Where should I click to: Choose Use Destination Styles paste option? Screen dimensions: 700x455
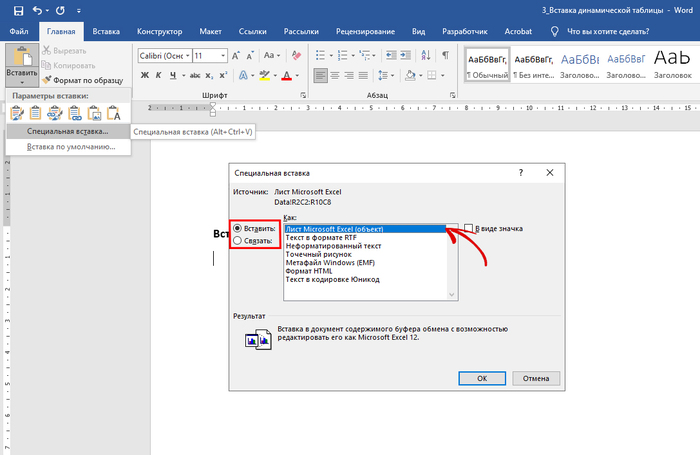[35, 113]
